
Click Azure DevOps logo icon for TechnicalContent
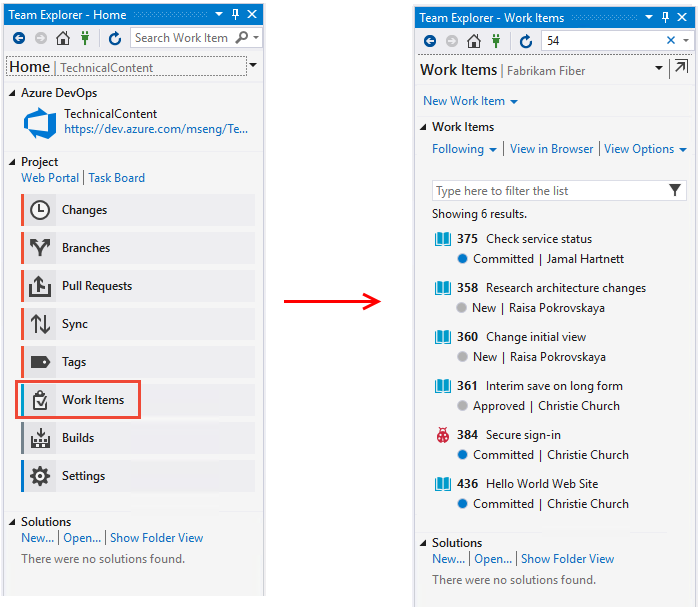coord(40,123)
